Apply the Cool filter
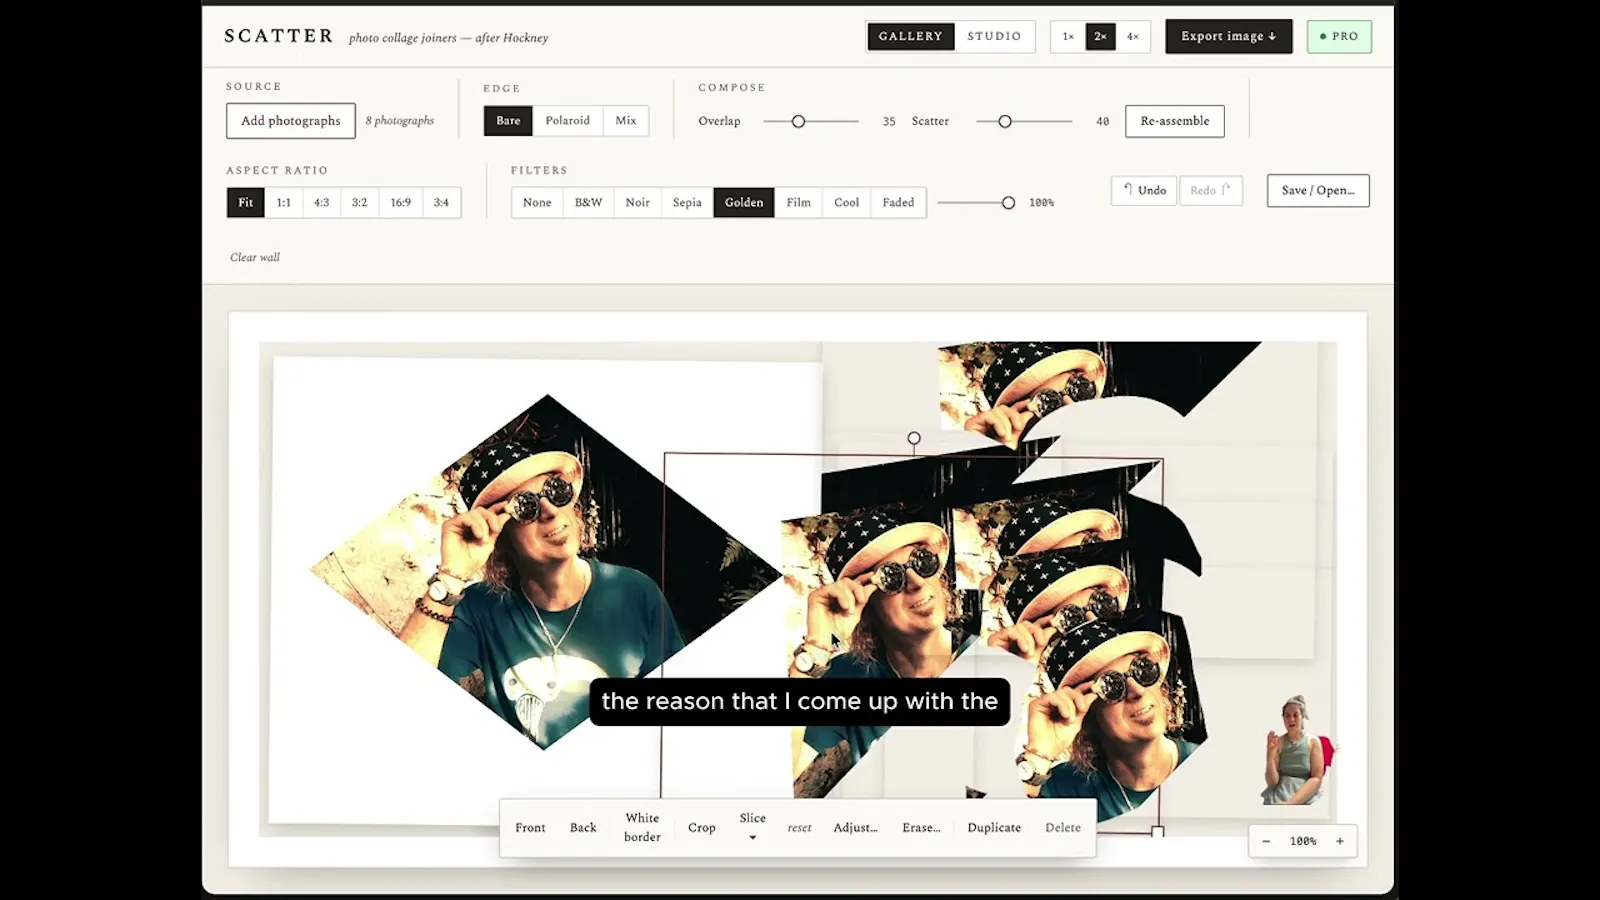This screenshot has height=900, width=1600. 846,202
